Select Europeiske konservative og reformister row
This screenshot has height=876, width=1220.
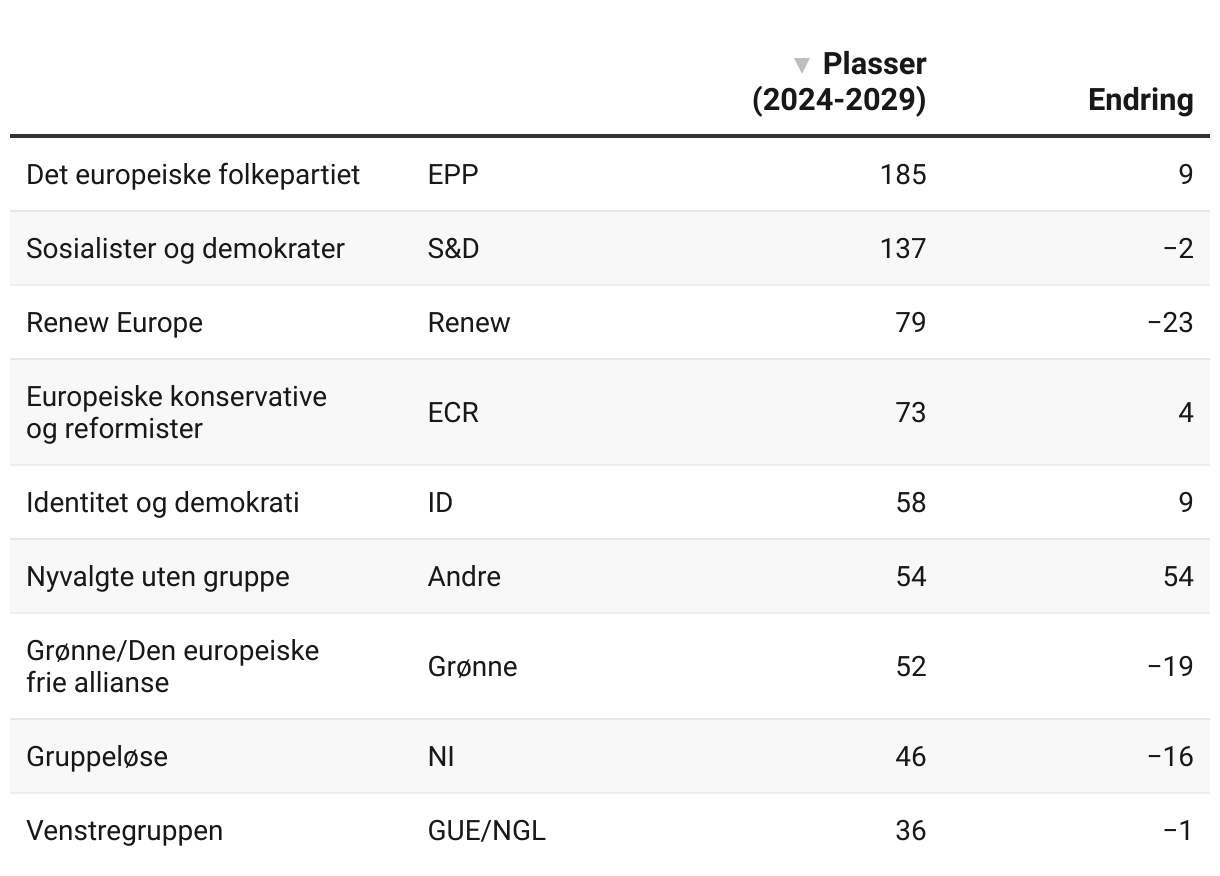[x=610, y=412]
